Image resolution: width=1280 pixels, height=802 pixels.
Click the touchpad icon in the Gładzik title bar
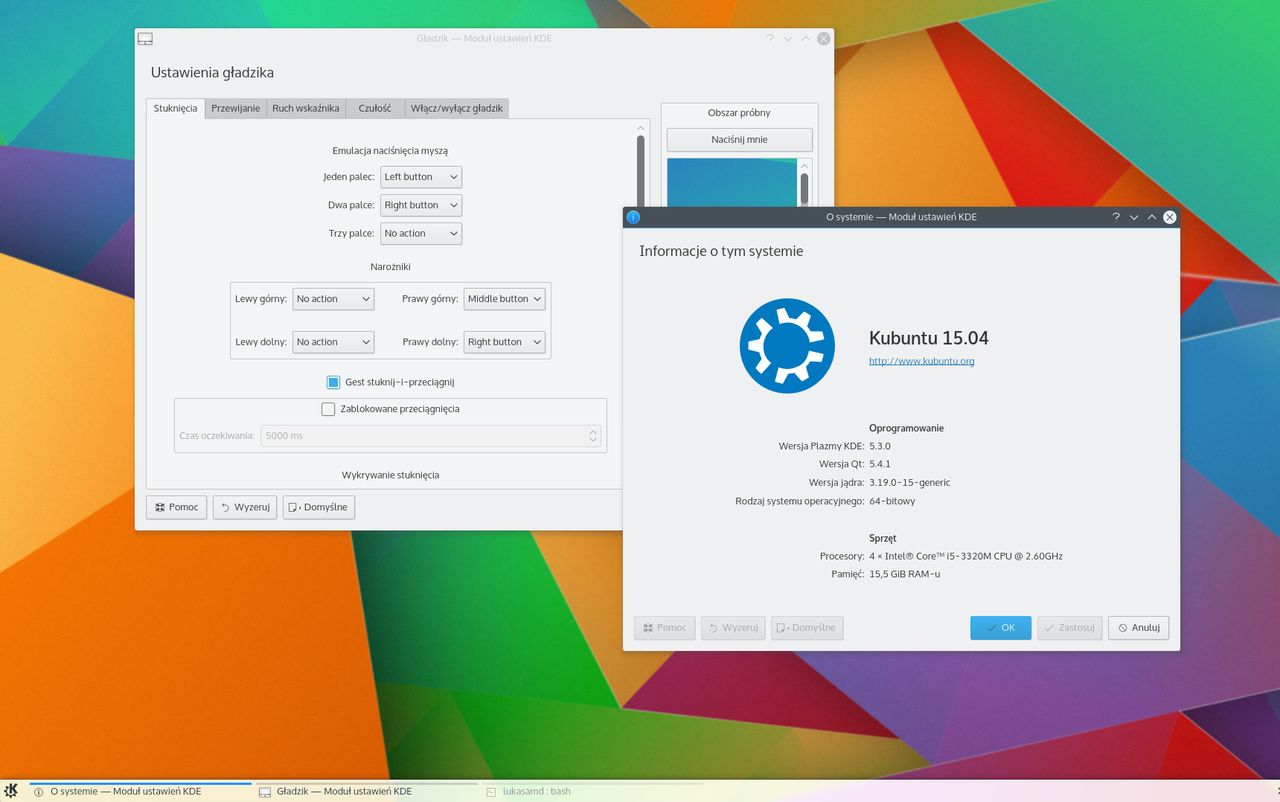[145, 38]
